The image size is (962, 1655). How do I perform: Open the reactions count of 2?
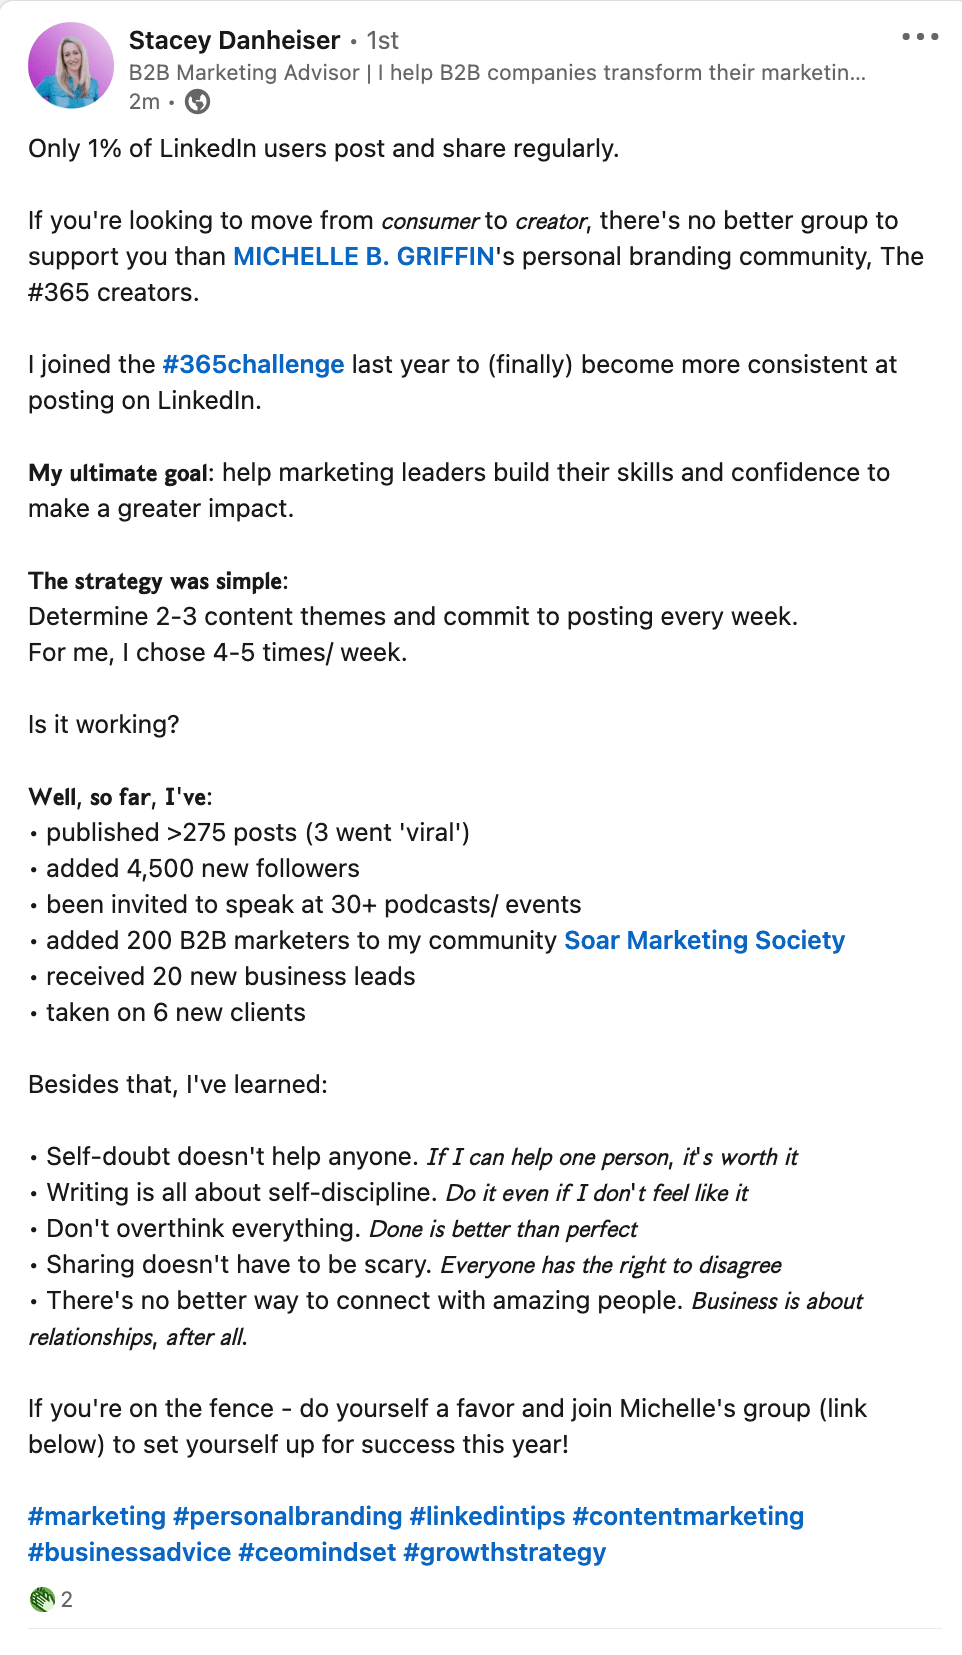coord(67,1599)
